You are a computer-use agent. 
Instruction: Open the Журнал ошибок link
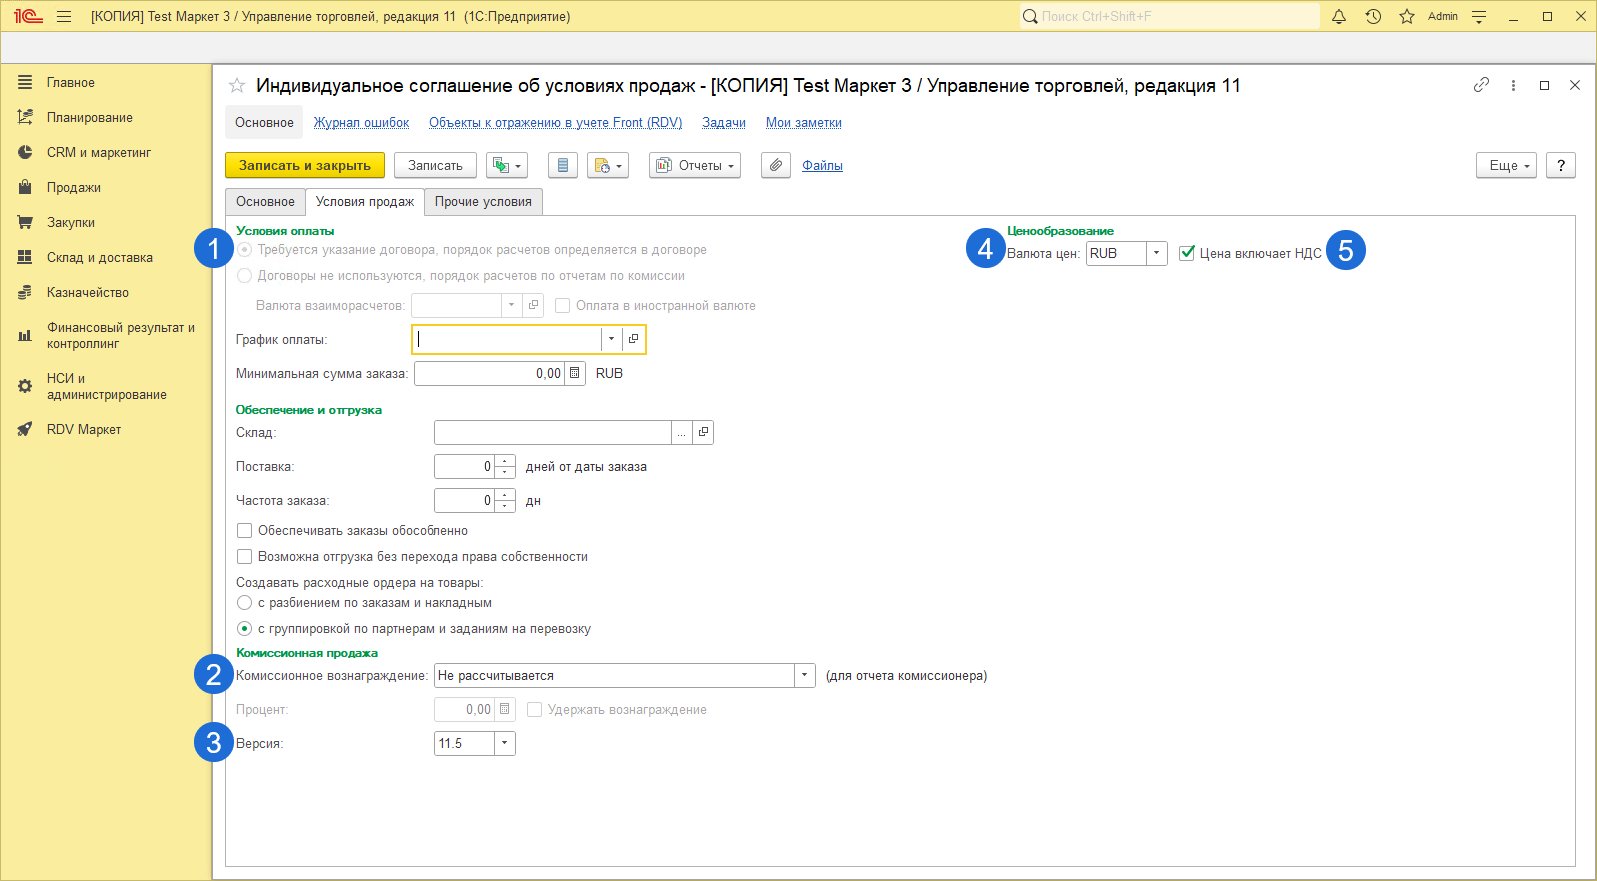(361, 122)
